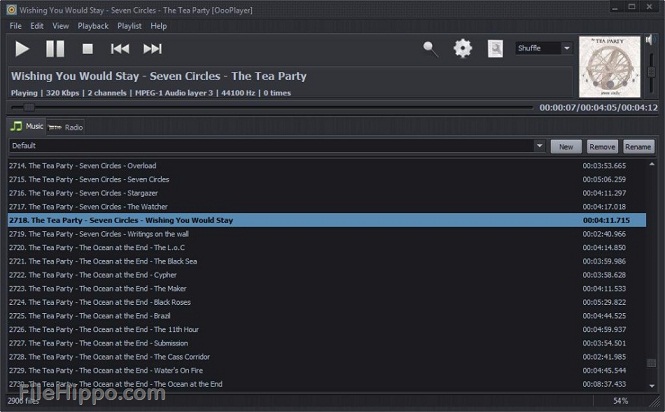Viewport: 665px width, 412px height.
Task: Click the playlist scrollbar up arrow
Action: tap(652, 164)
